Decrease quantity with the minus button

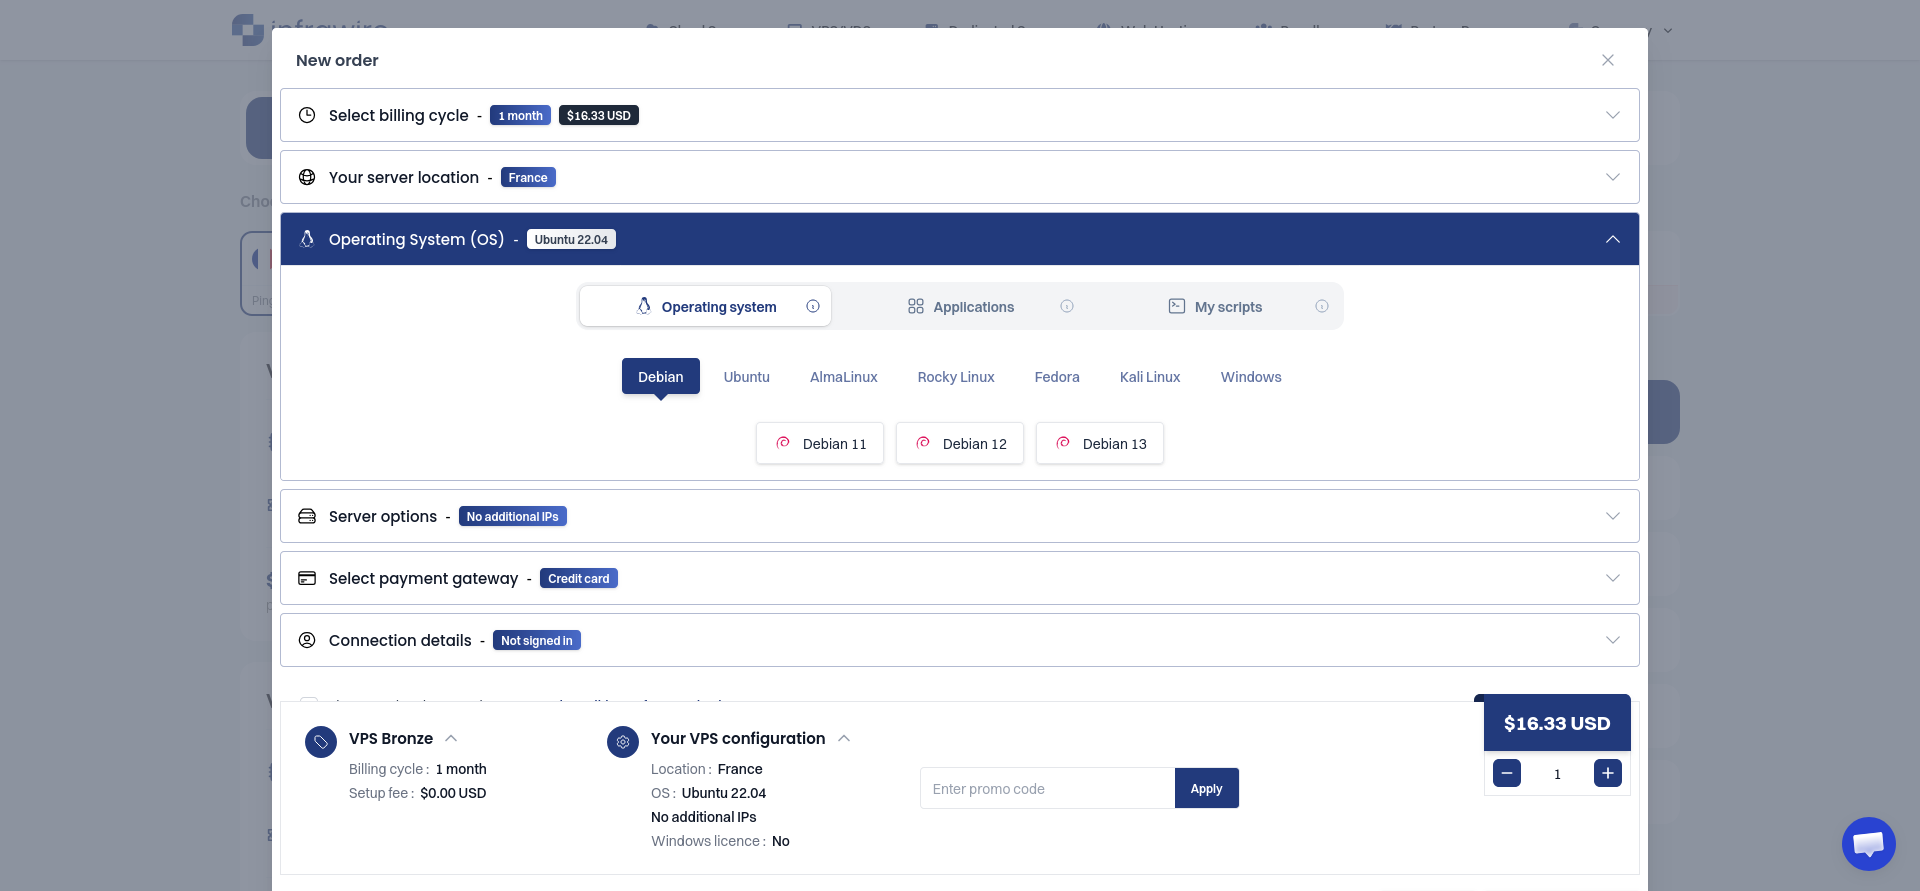(1507, 773)
